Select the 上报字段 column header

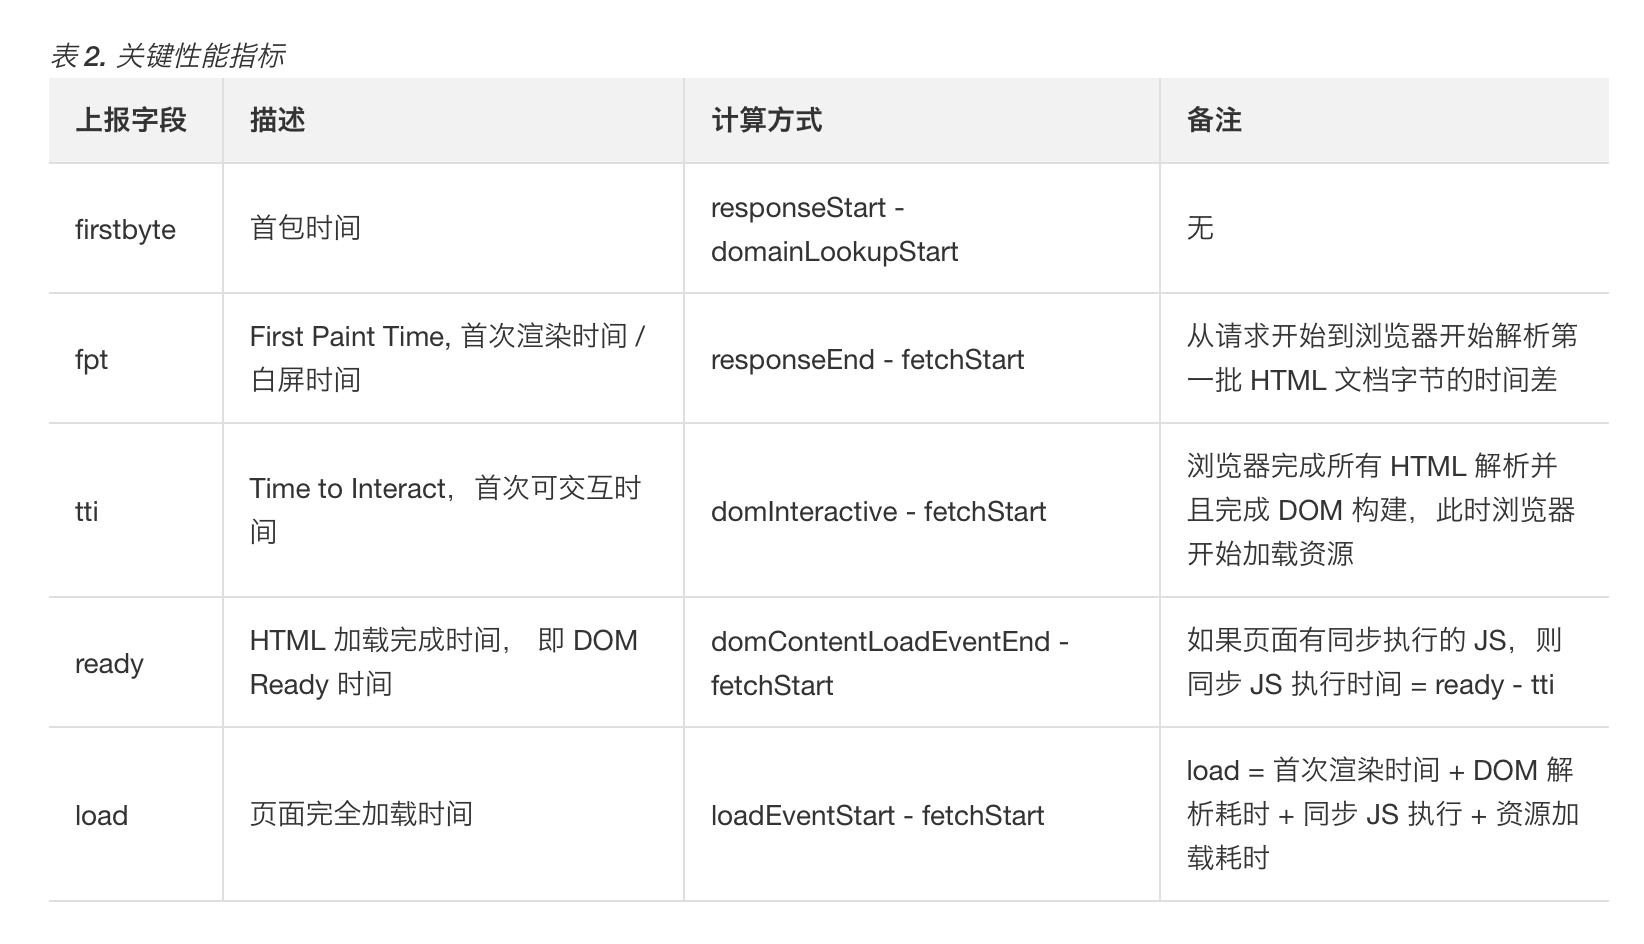click(x=131, y=120)
